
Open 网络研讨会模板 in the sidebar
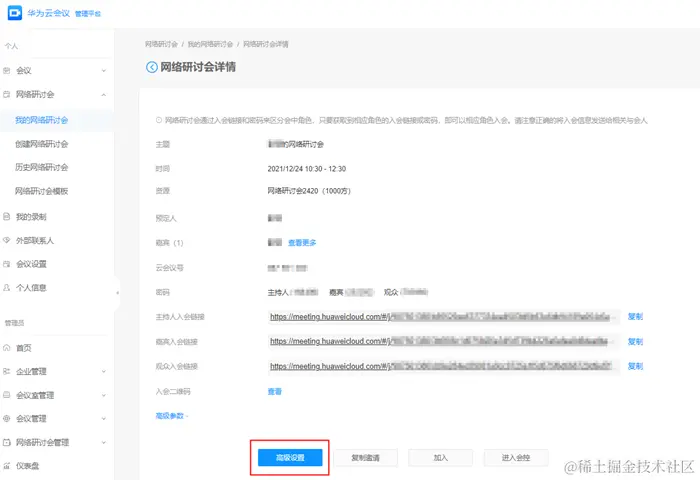tap(42, 191)
